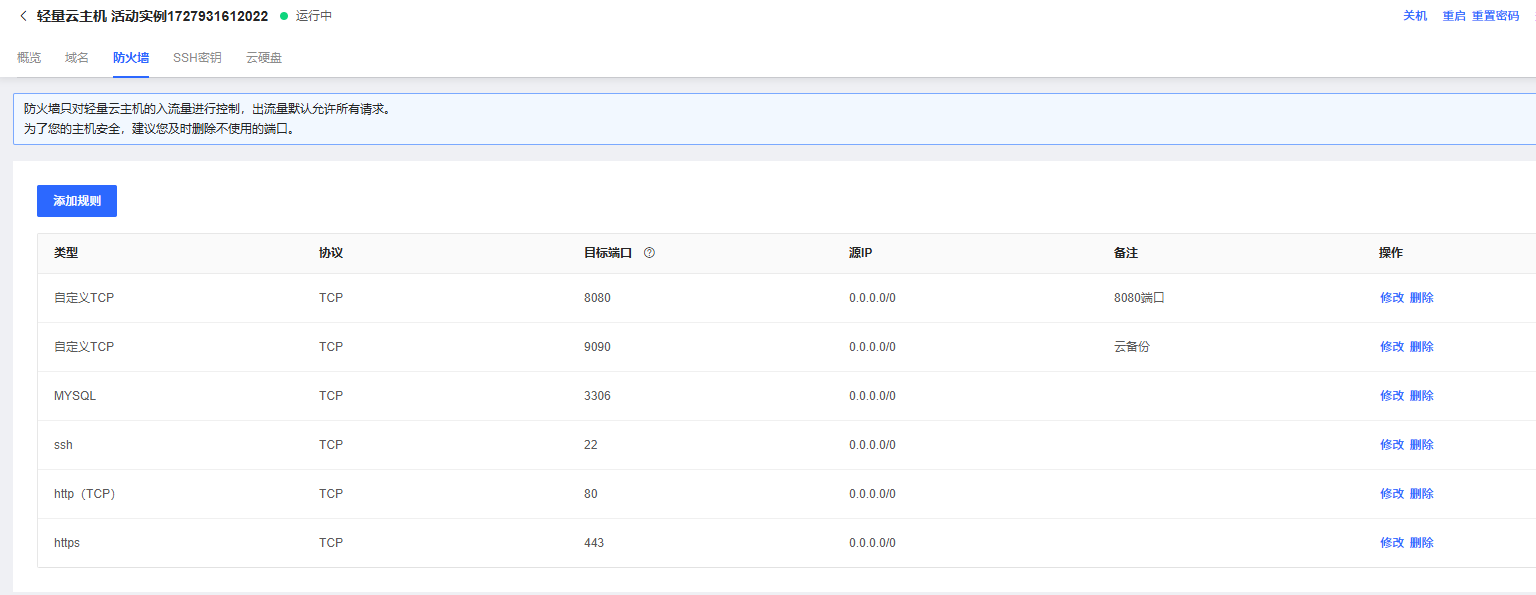Go to the 云硬盘 tab
Viewport: 1536px width, 595px height.
pos(264,58)
